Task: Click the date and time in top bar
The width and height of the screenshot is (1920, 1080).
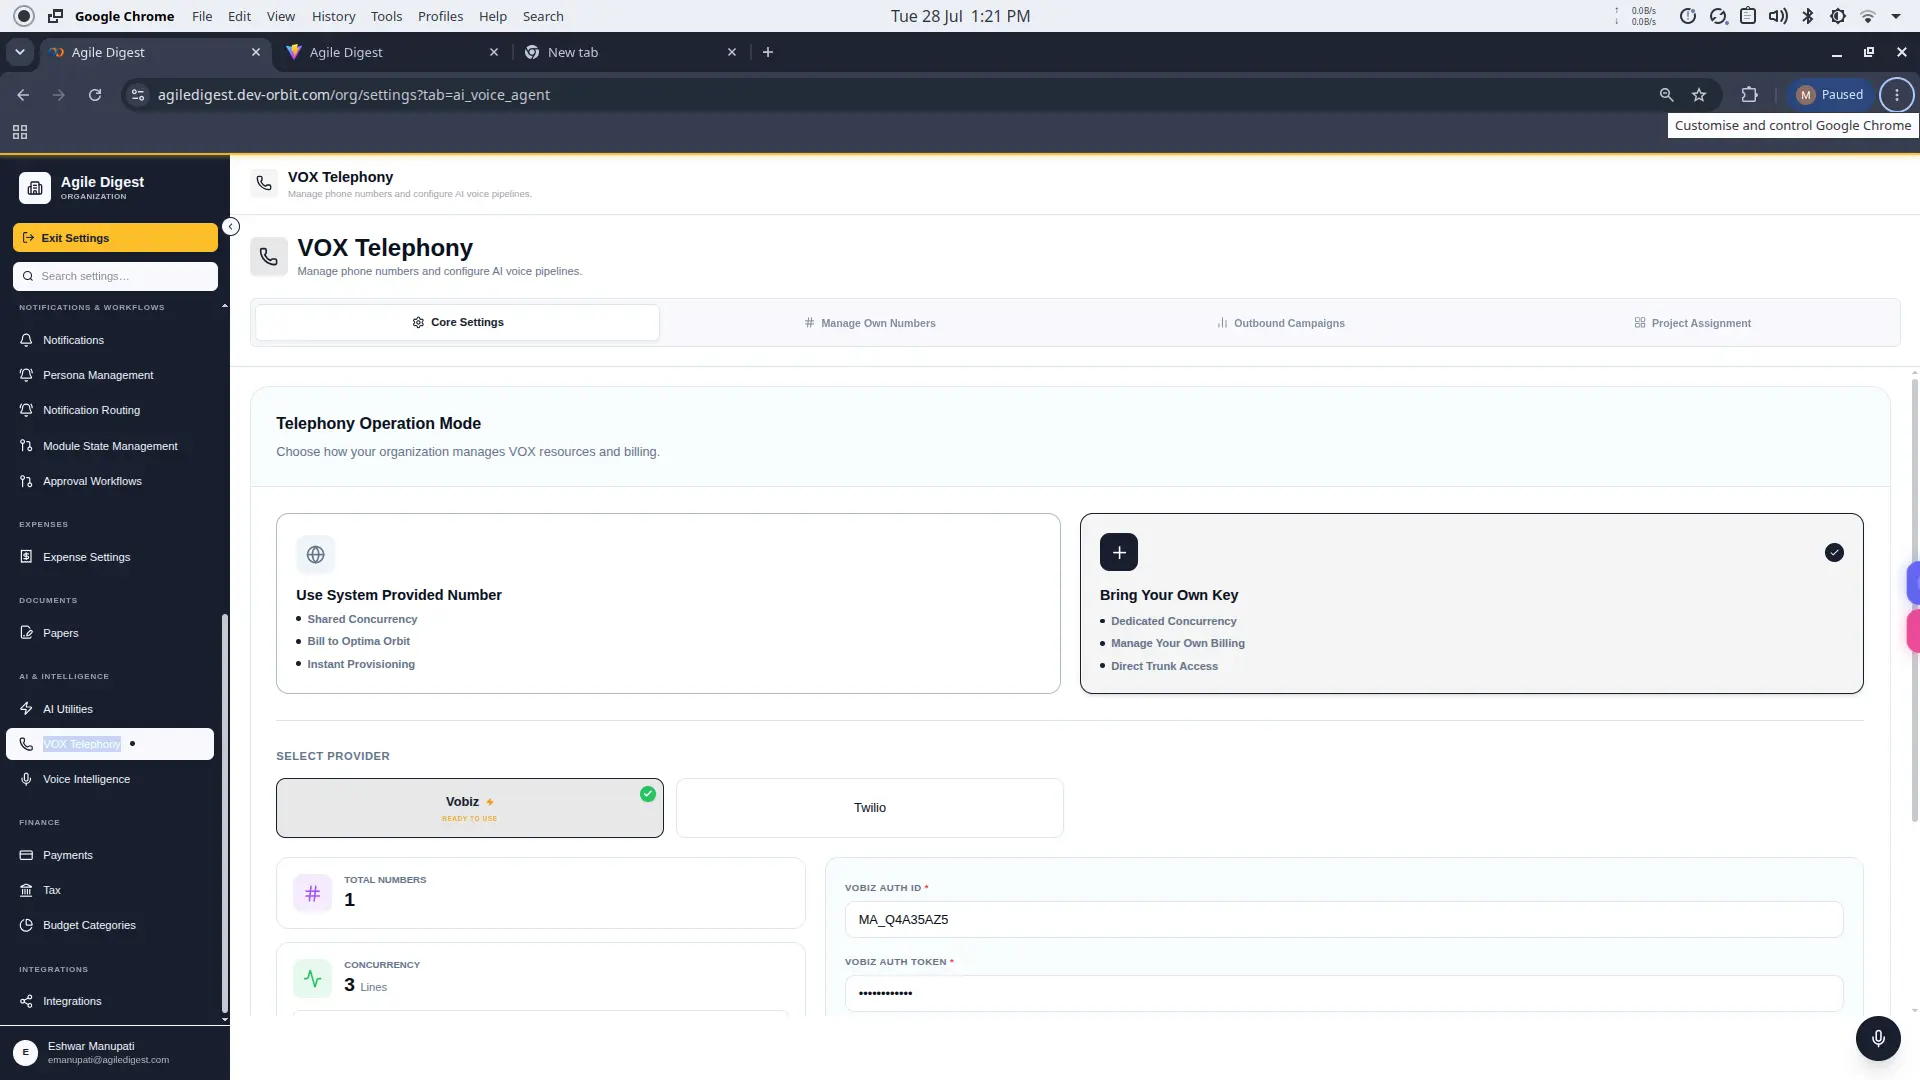Action: click(x=960, y=16)
